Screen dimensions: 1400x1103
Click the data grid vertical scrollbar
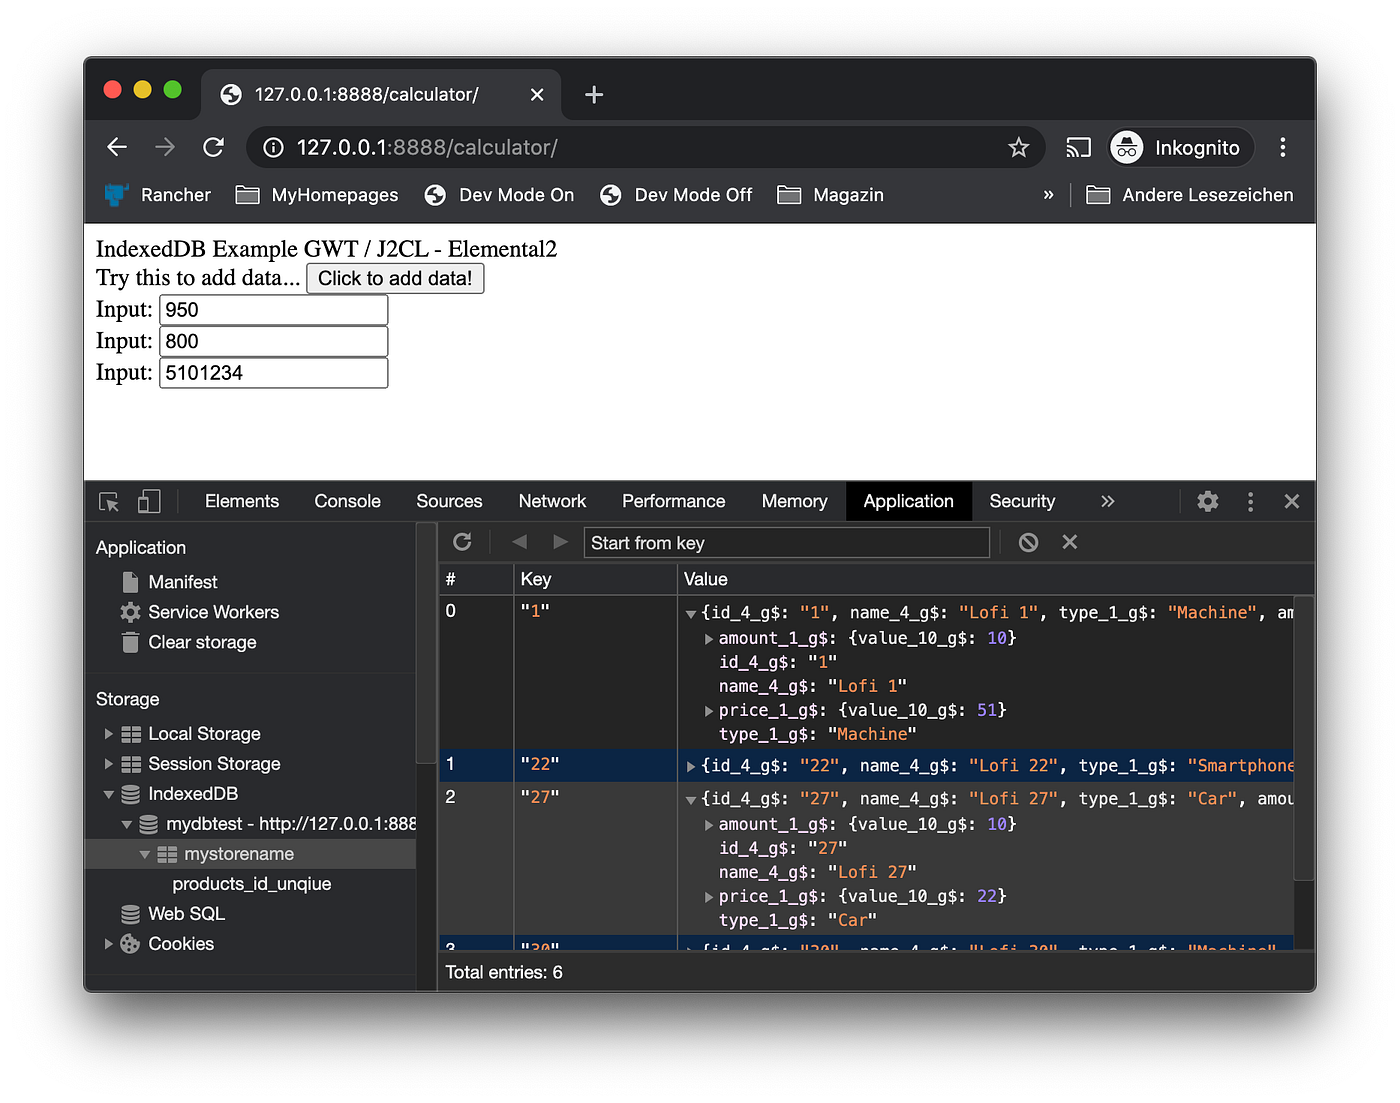(1303, 740)
